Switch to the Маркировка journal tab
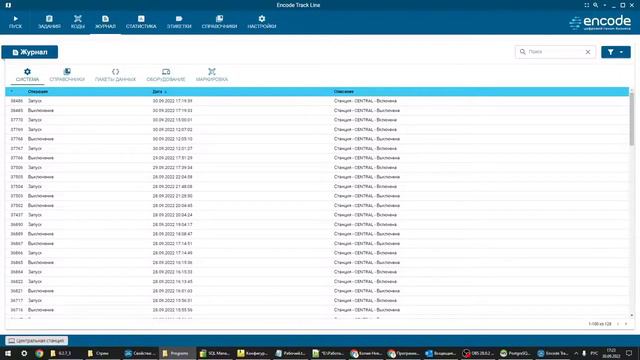This screenshot has height=360, width=640. (x=212, y=75)
